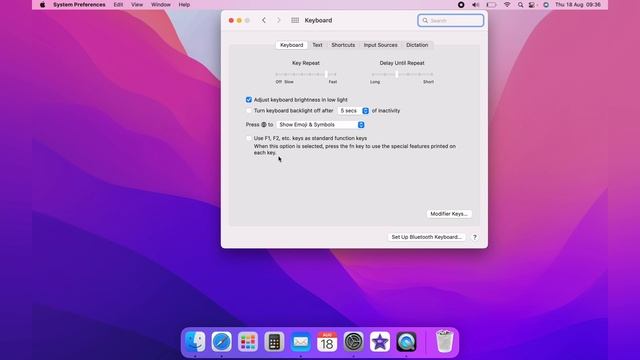Click the Key Repeat slider
The width and height of the screenshot is (640, 360).
tap(306, 74)
